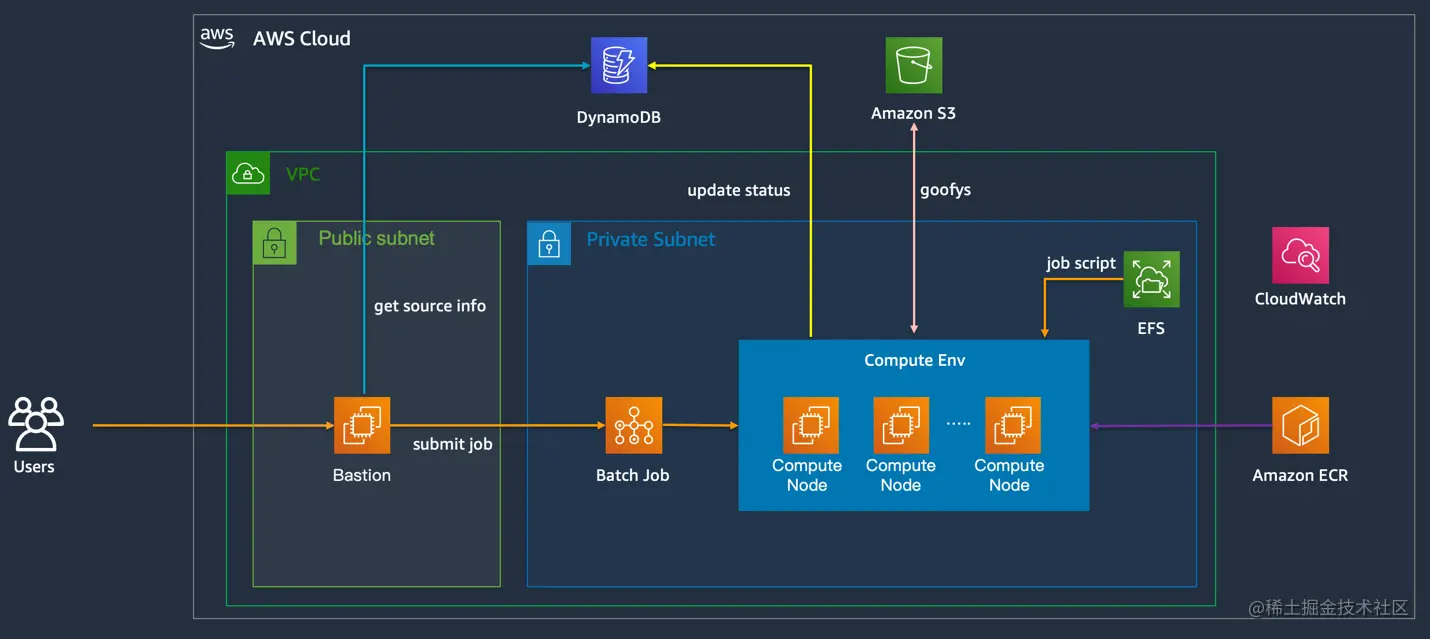Click the 'Bastion' caption text
Image resolution: width=1430 pixels, height=639 pixels.
362,475
